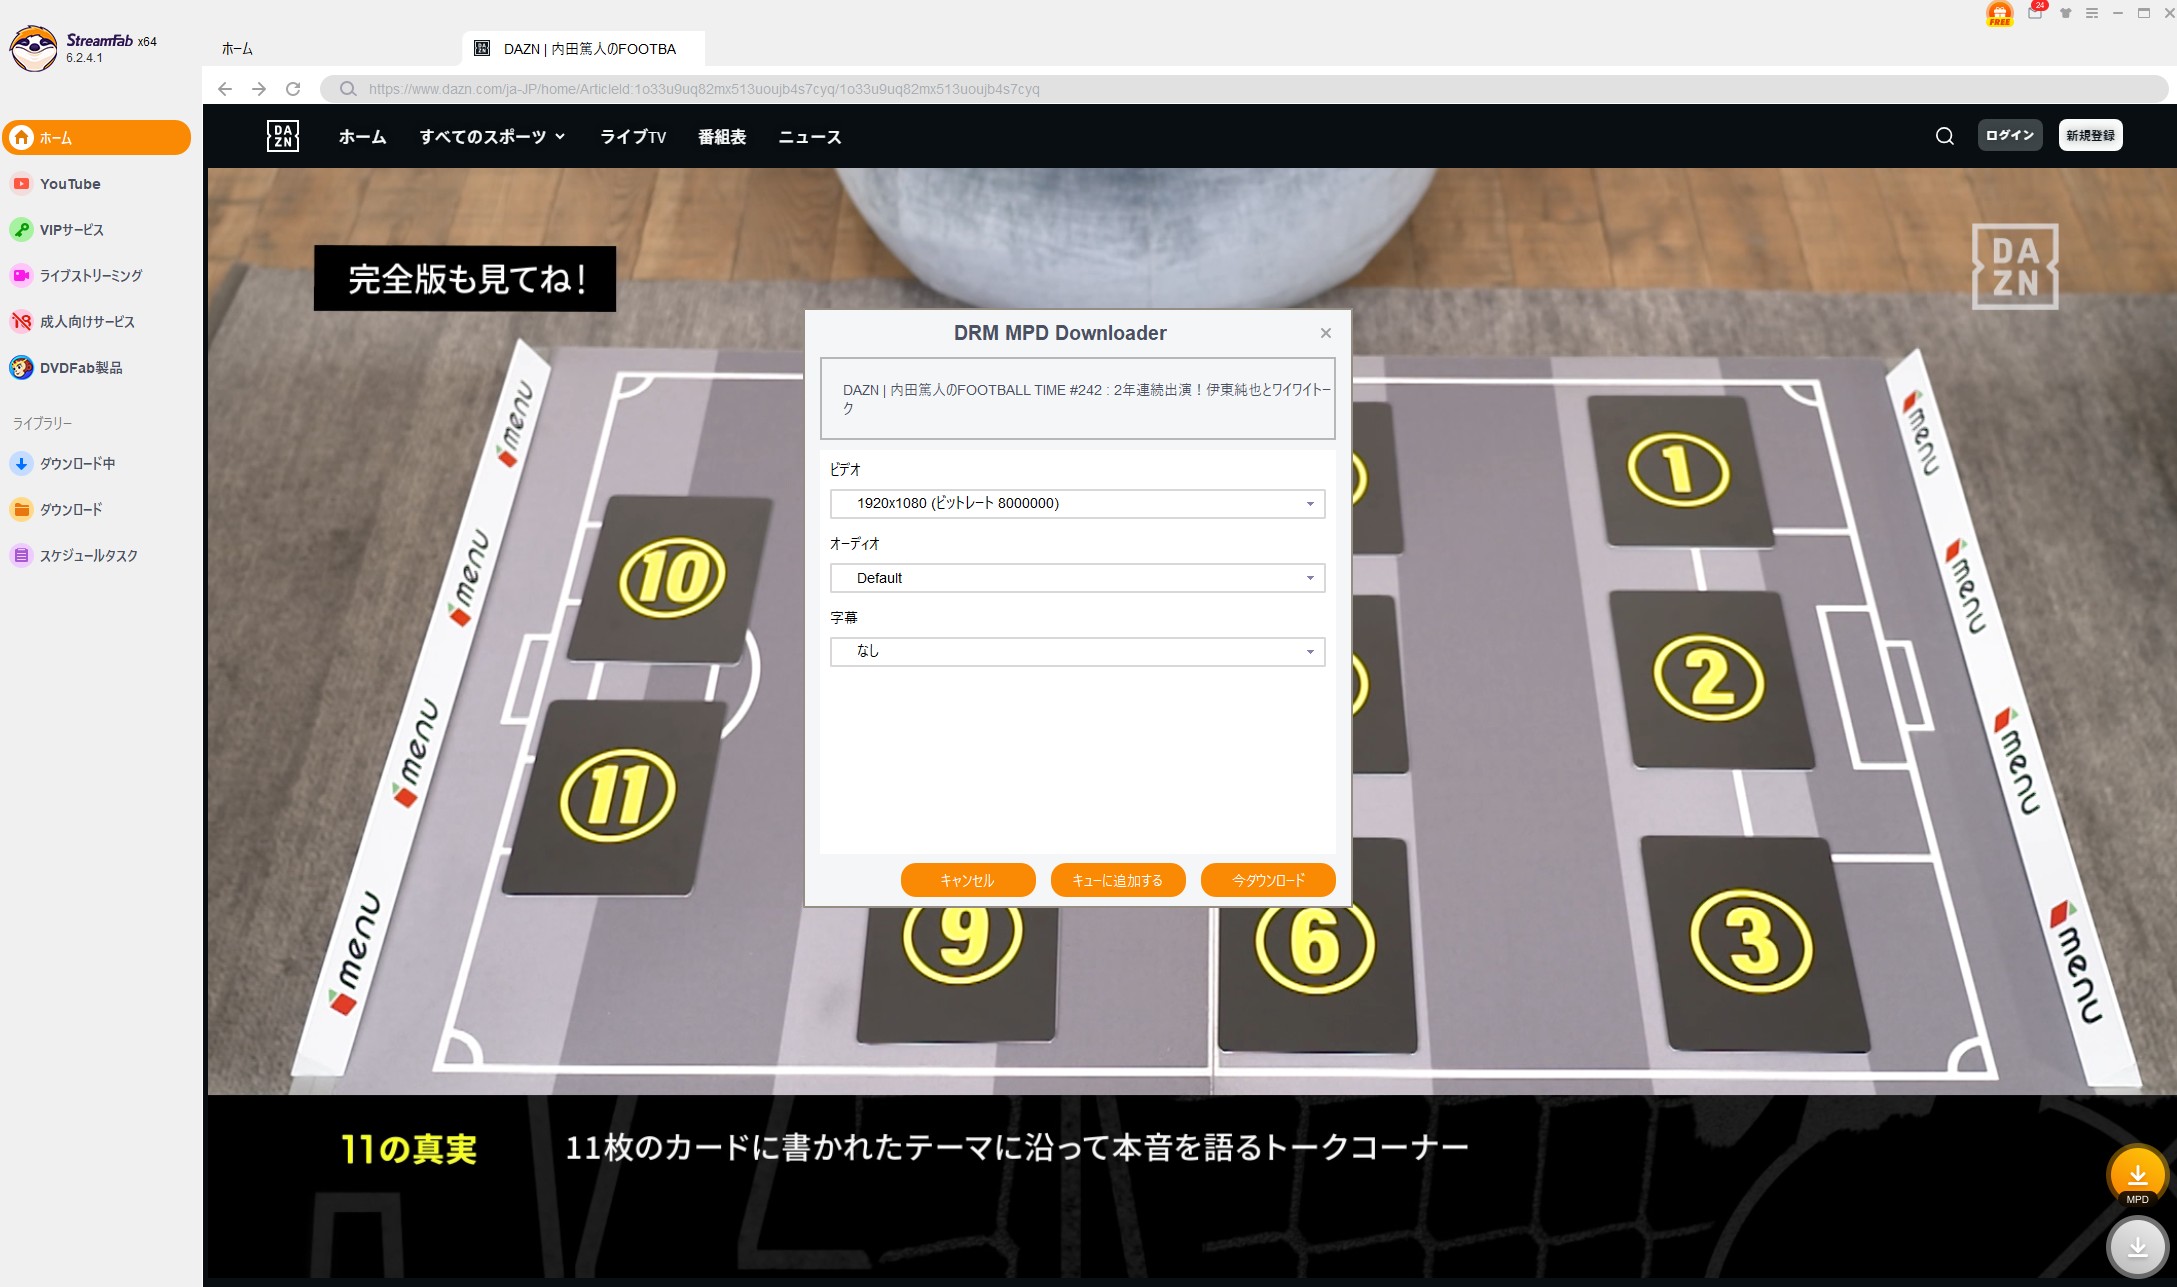Click the 新規登録 button

(2090, 135)
